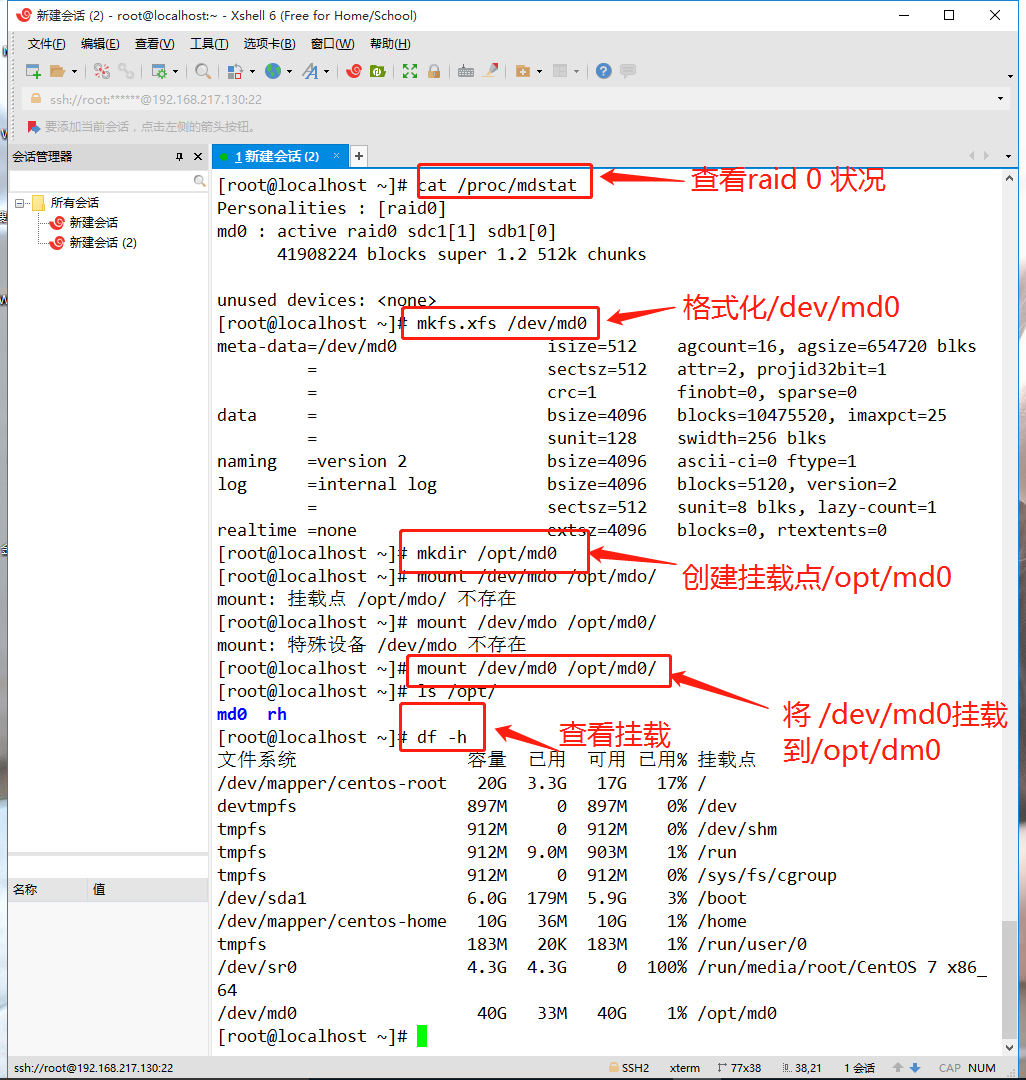This screenshot has height=1080, width=1026.
Task: Click xterm status bar entry
Action: (x=684, y=1068)
